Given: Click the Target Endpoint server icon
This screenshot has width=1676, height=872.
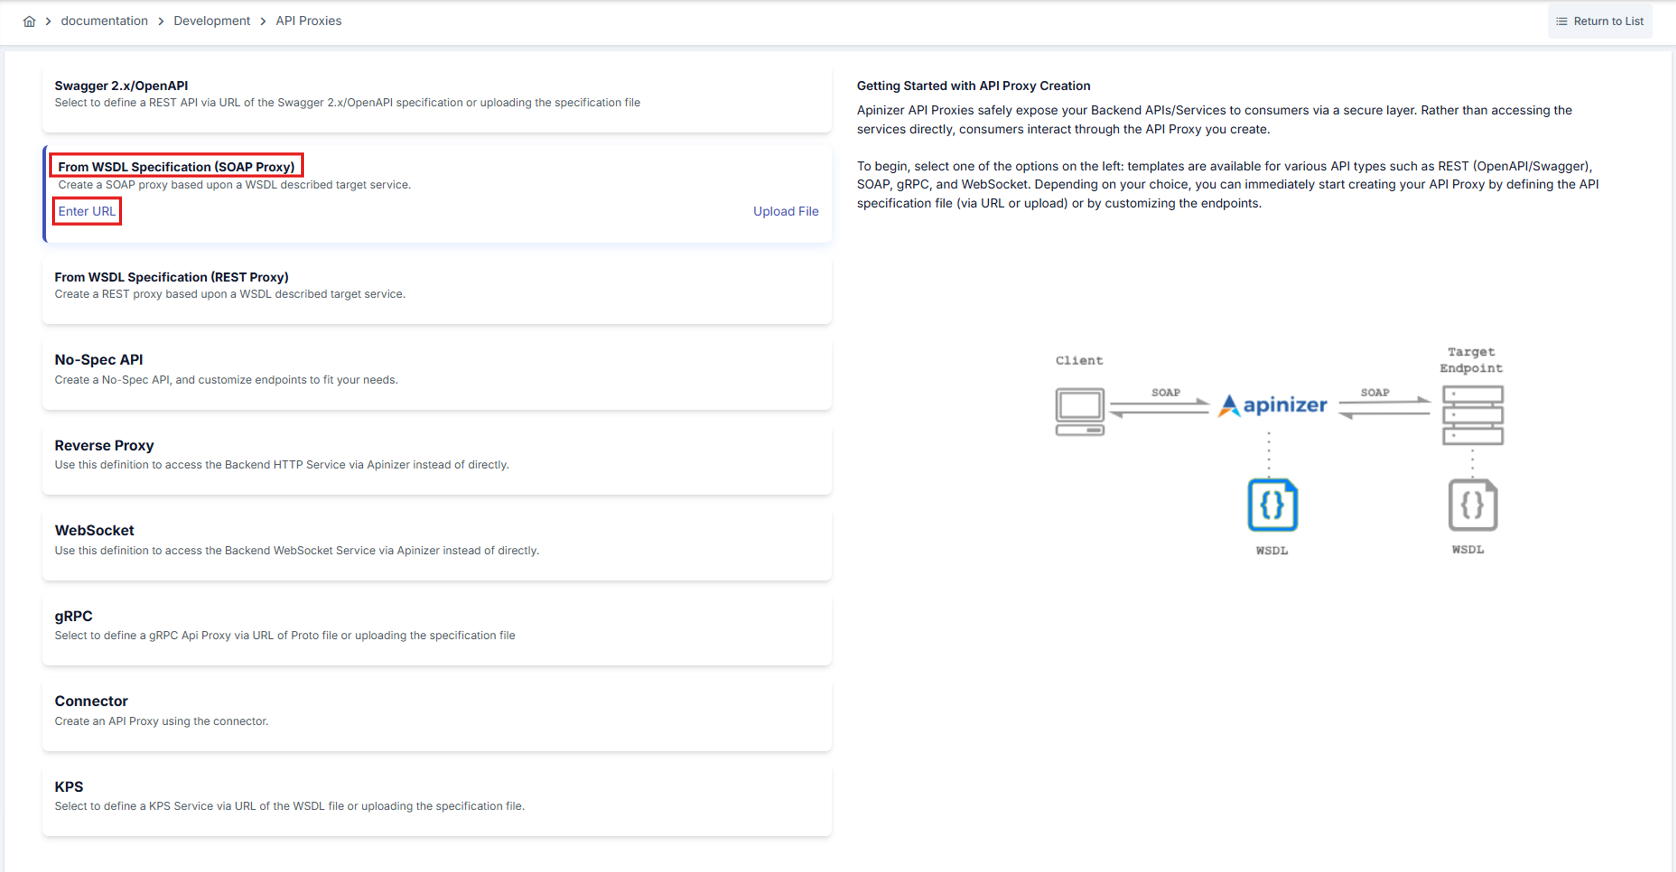Looking at the screenshot, I should point(1473,415).
